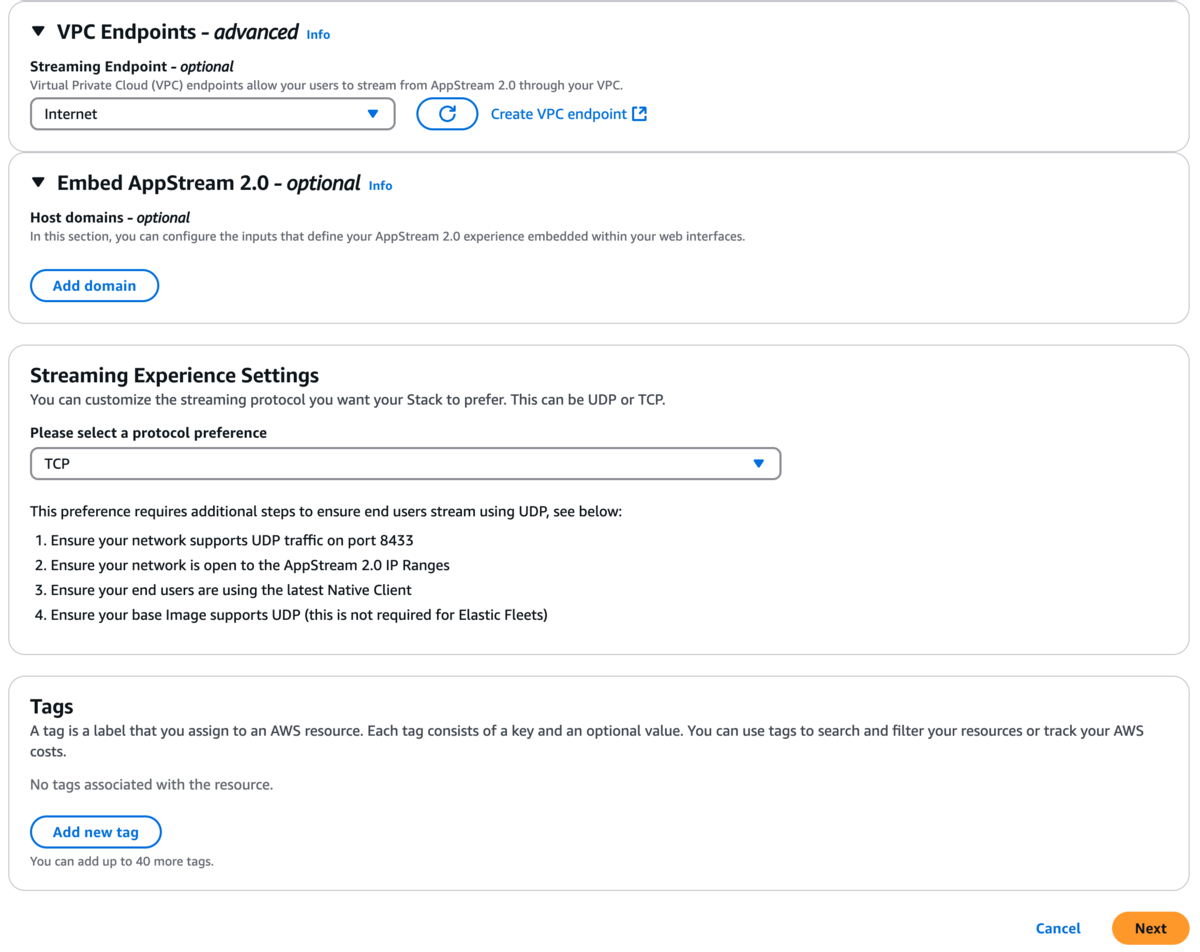Screen dimensions: 1200x952
Task: Click the blue arrow in Internet dropdown
Action: coord(373,114)
